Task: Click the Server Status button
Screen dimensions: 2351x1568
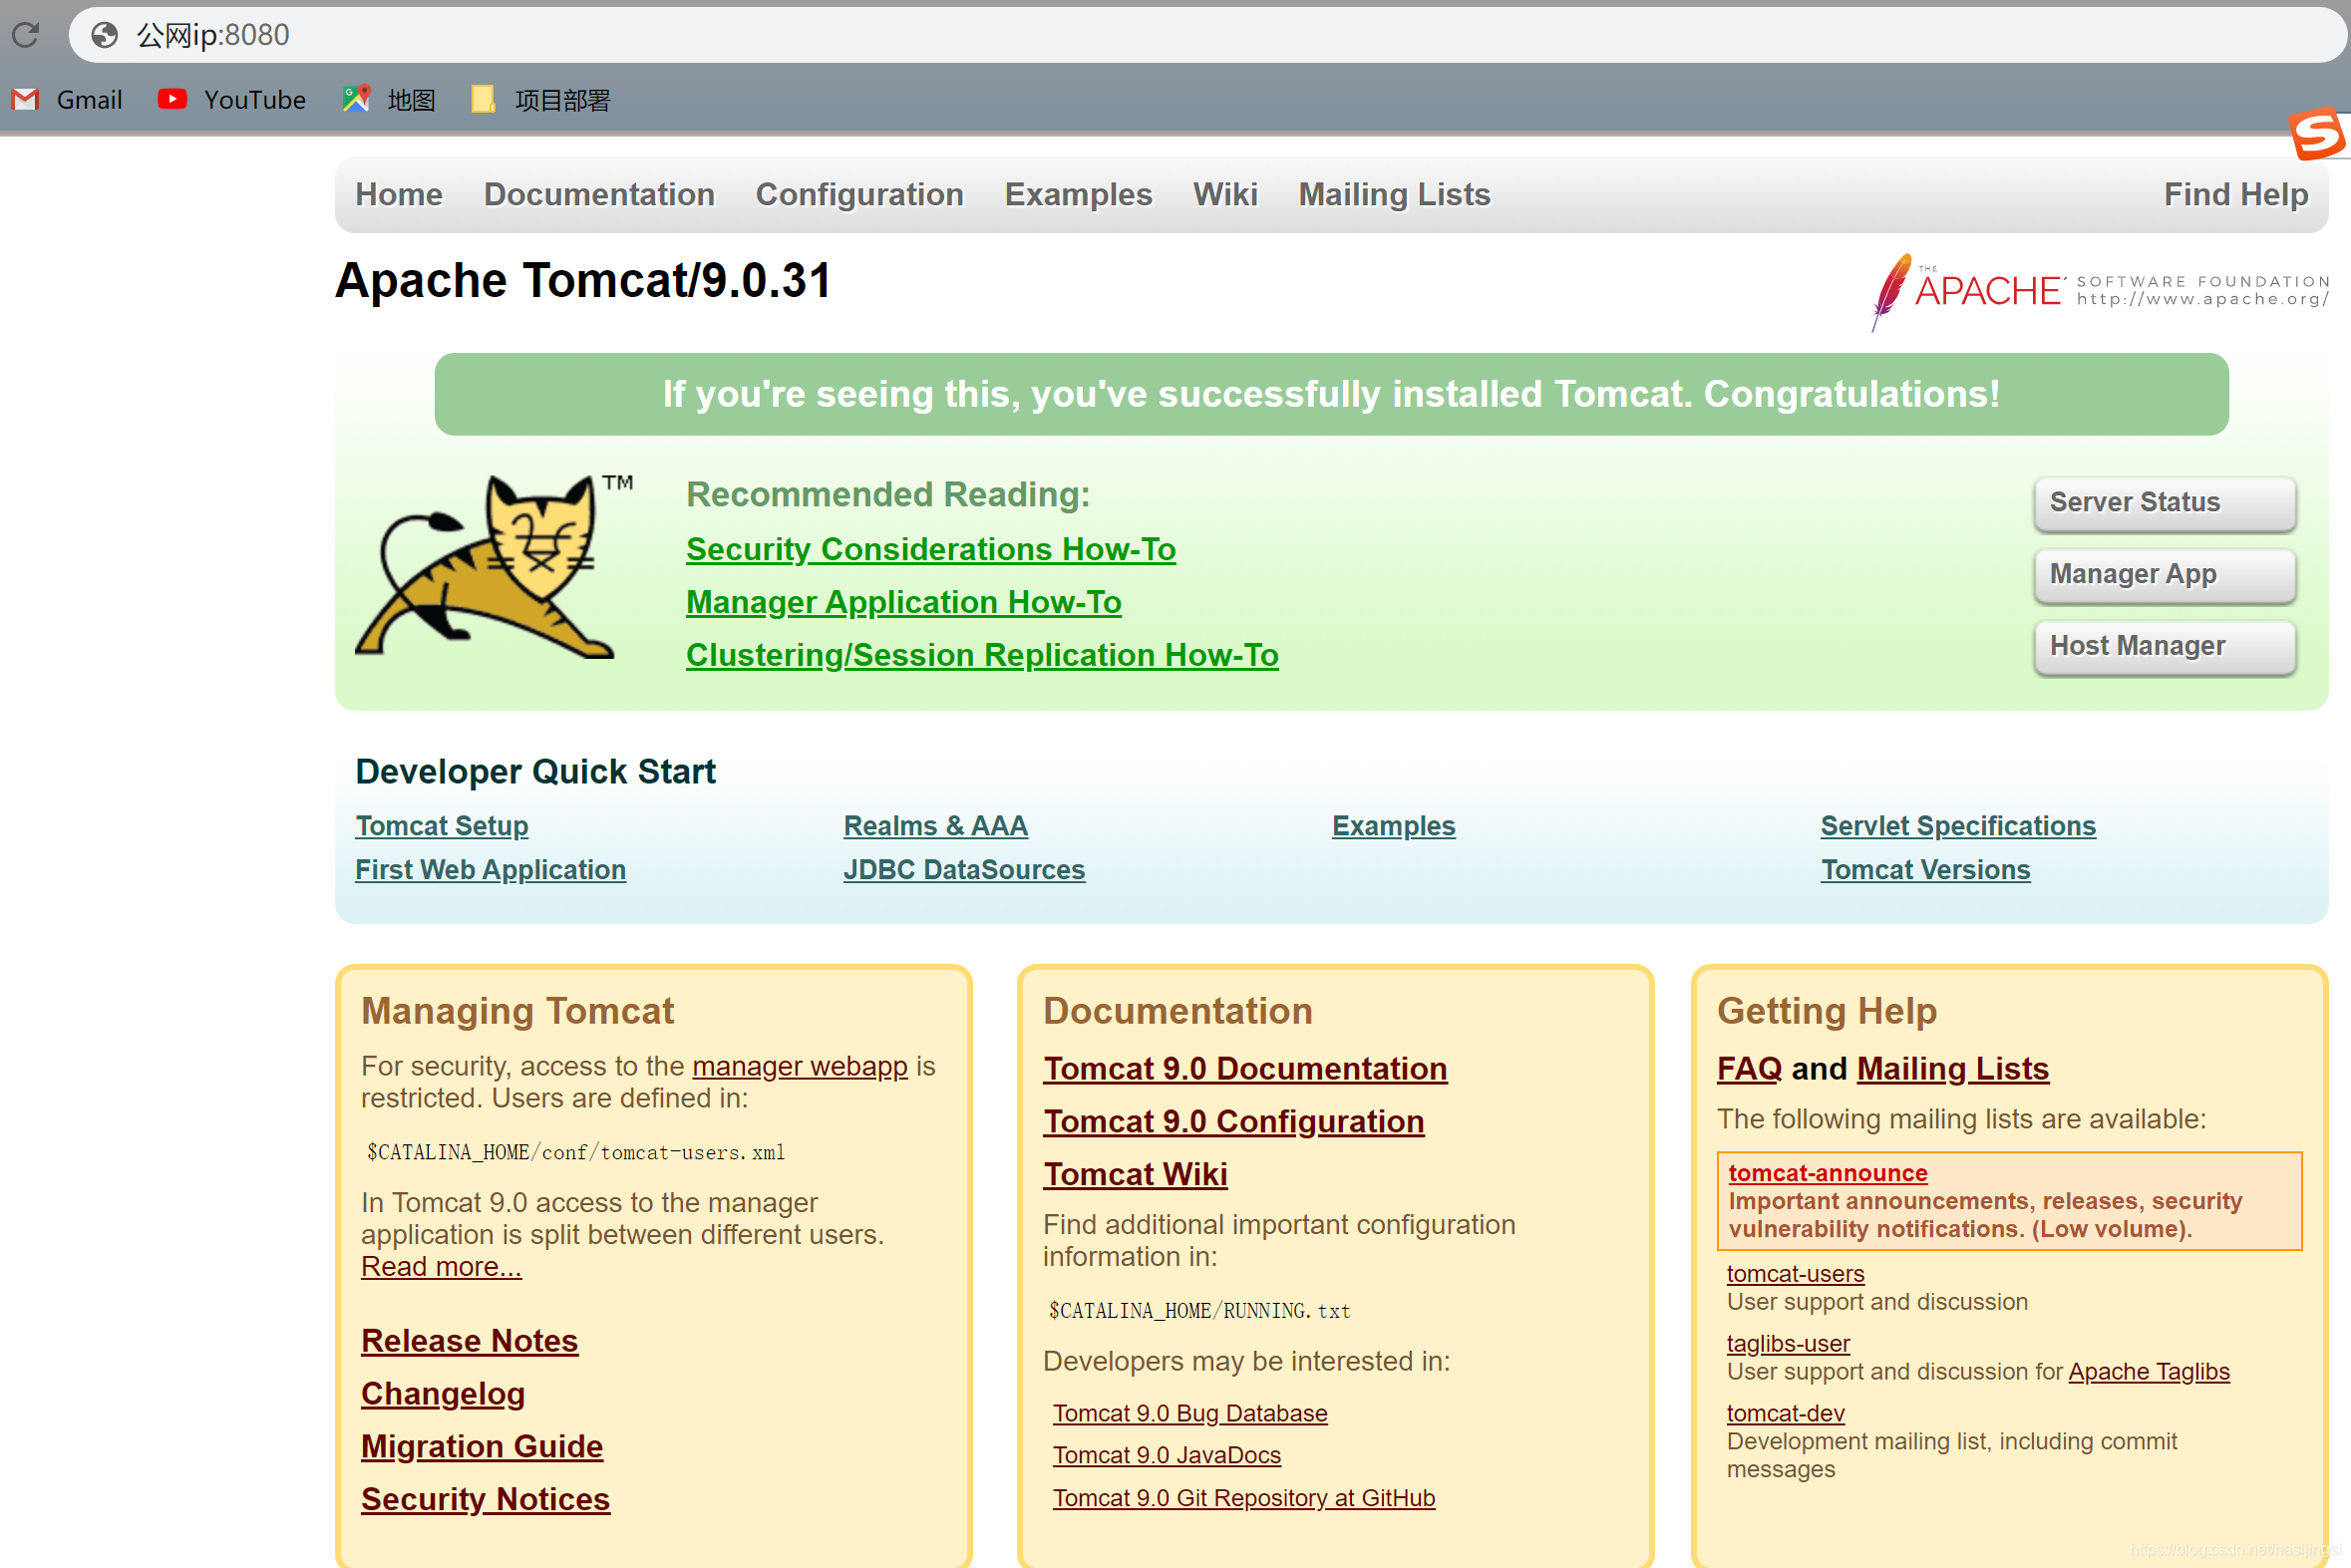Action: (x=2164, y=503)
